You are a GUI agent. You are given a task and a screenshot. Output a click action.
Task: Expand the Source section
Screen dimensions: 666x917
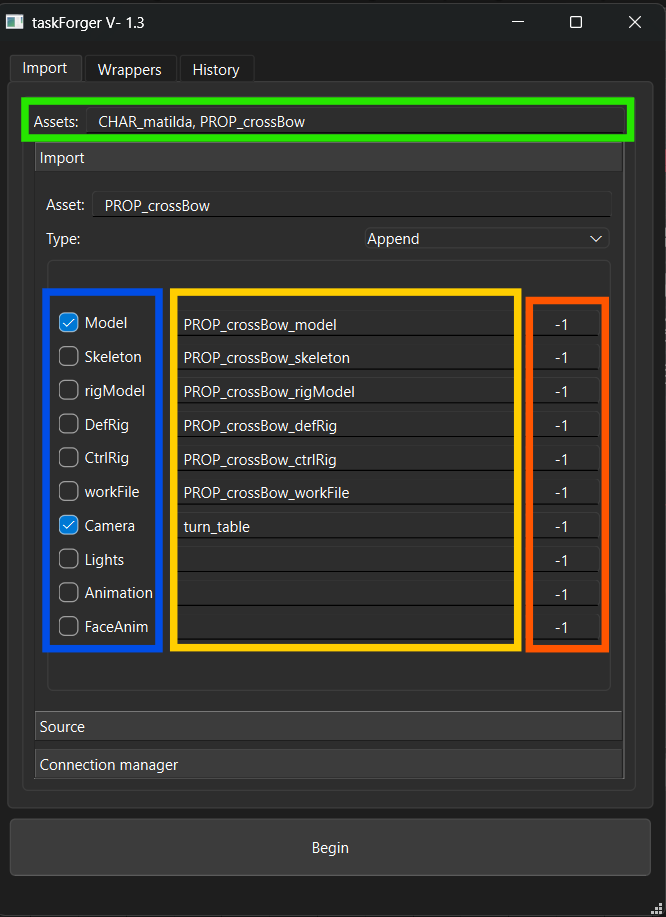point(328,727)
